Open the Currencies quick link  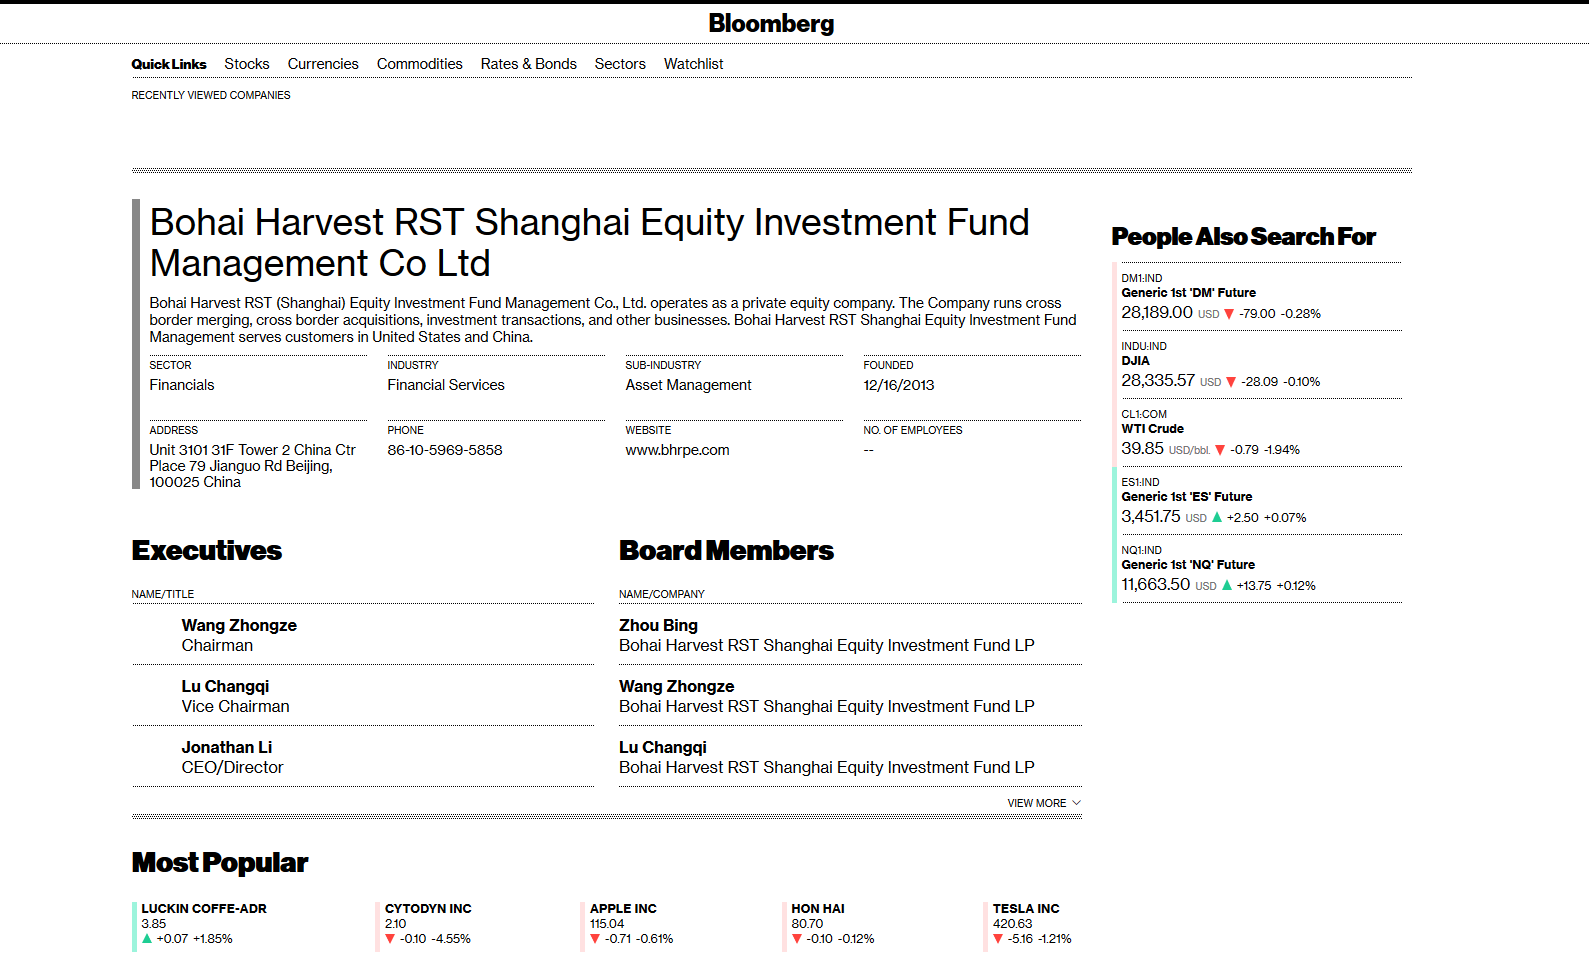point(323,64)
